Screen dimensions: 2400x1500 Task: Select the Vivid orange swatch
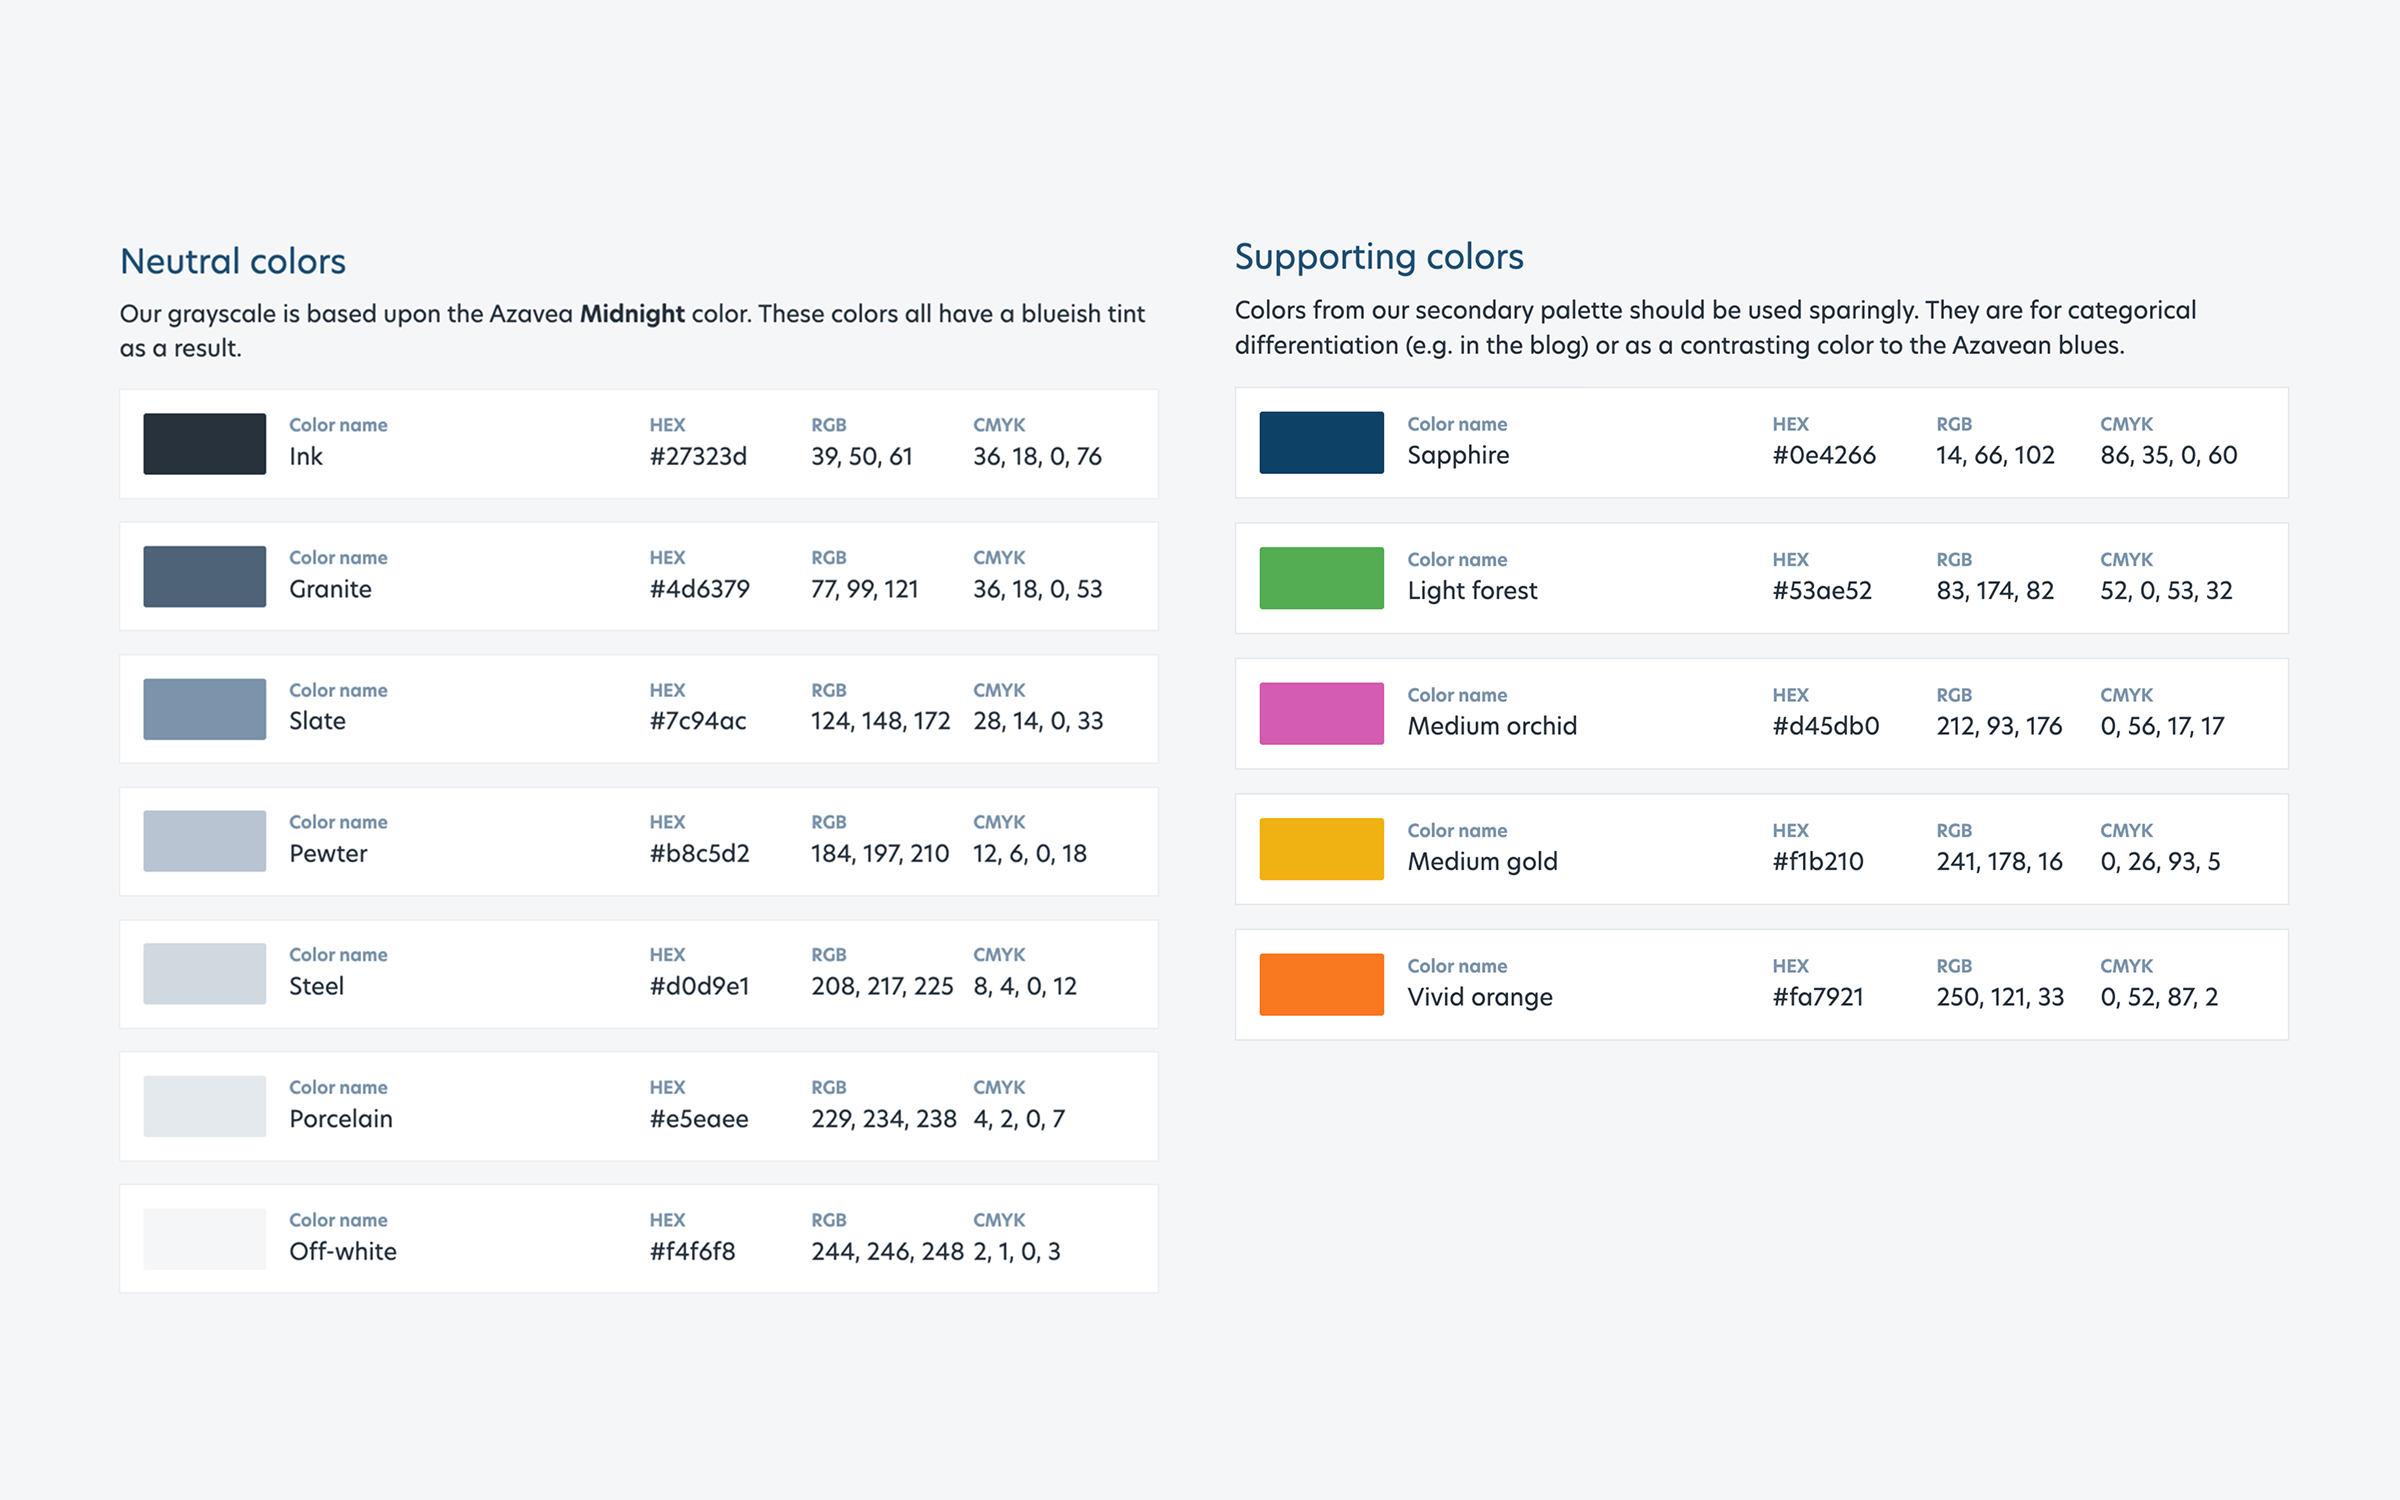[x=1321, y=984]
